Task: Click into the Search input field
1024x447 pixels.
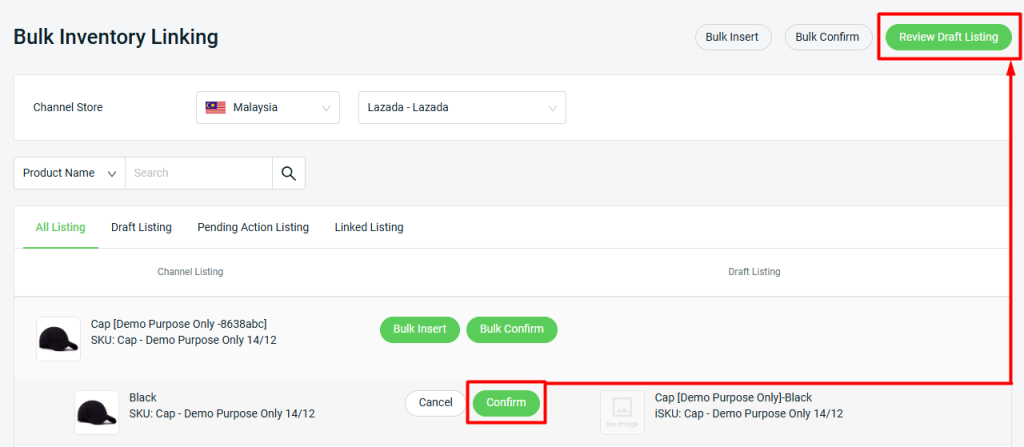Action: pyautogui.click(x=199, y=173)
